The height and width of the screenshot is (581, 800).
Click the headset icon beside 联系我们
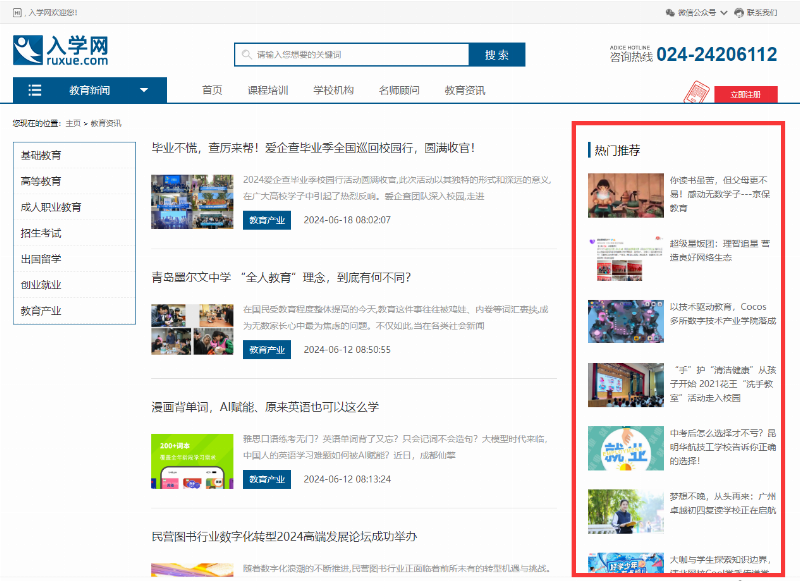(x=739, y=13)
